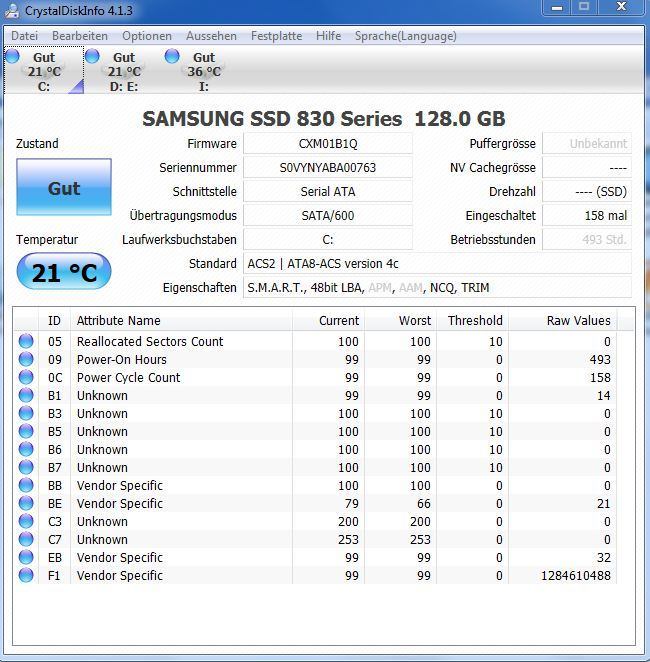Click status icon of attribute B7
Image resolution: width=650 pixels, height=662 pixels.
[x=26, y=467]
